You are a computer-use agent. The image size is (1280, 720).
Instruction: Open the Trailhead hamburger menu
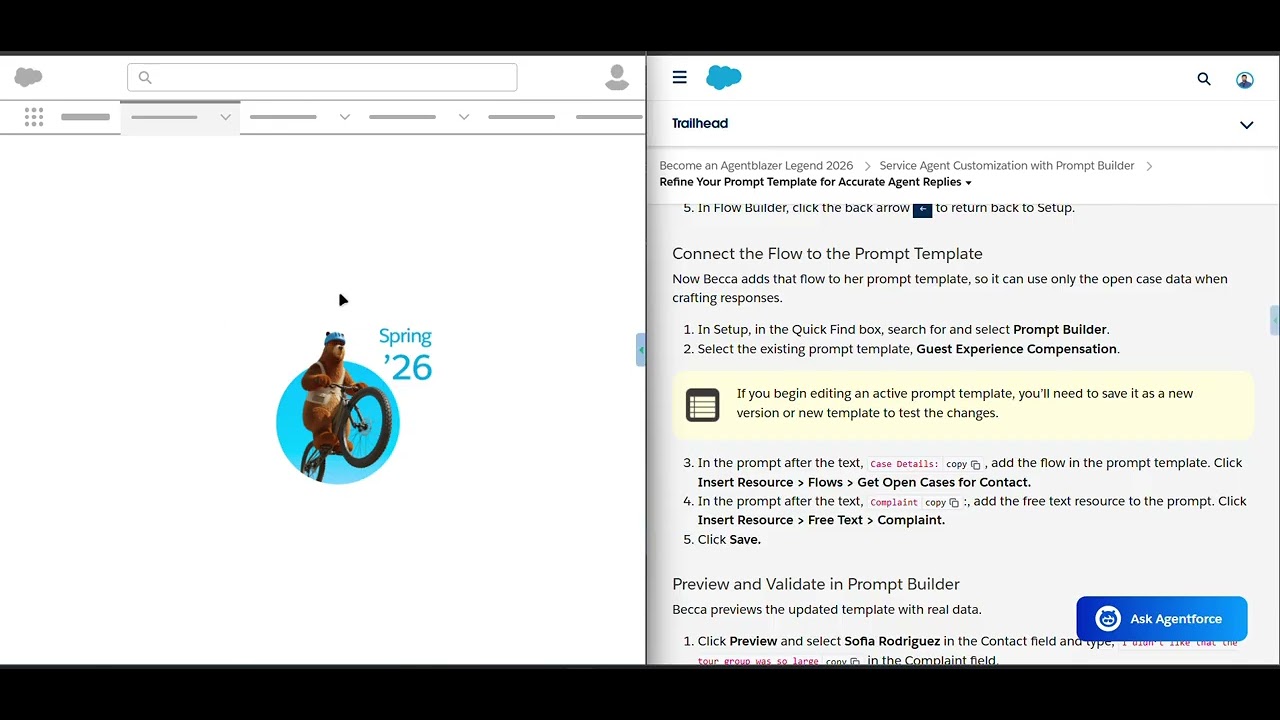click(x=680, y=77)
